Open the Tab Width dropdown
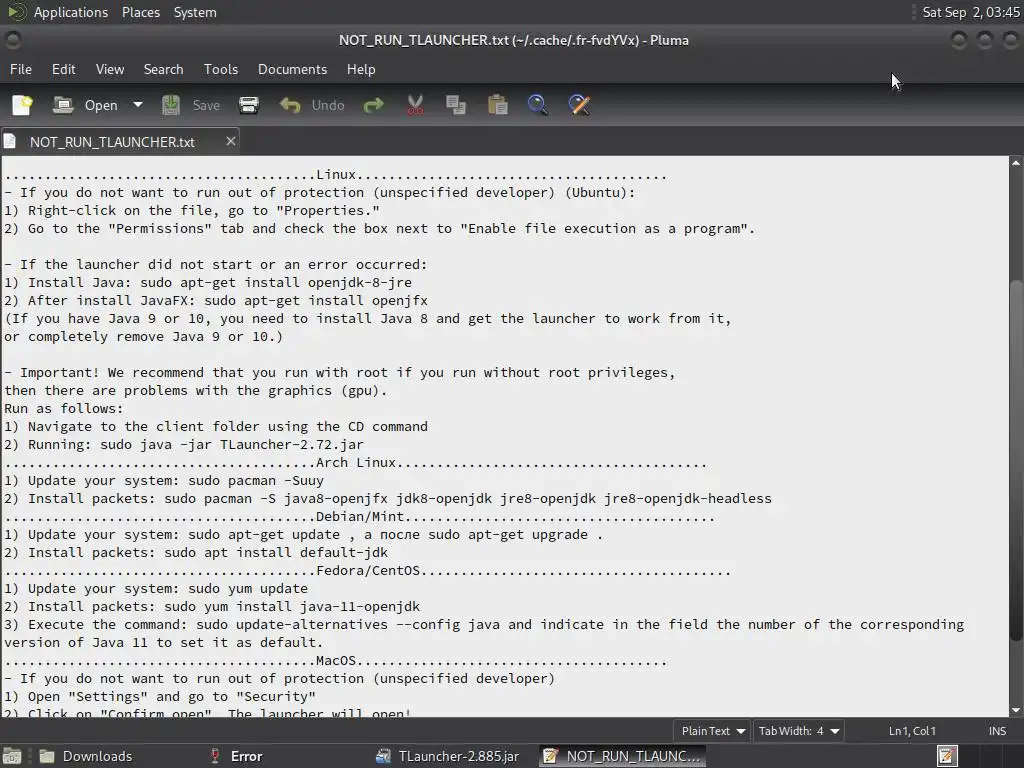This screenshot has height=768, width=1024. pos(799,731)
